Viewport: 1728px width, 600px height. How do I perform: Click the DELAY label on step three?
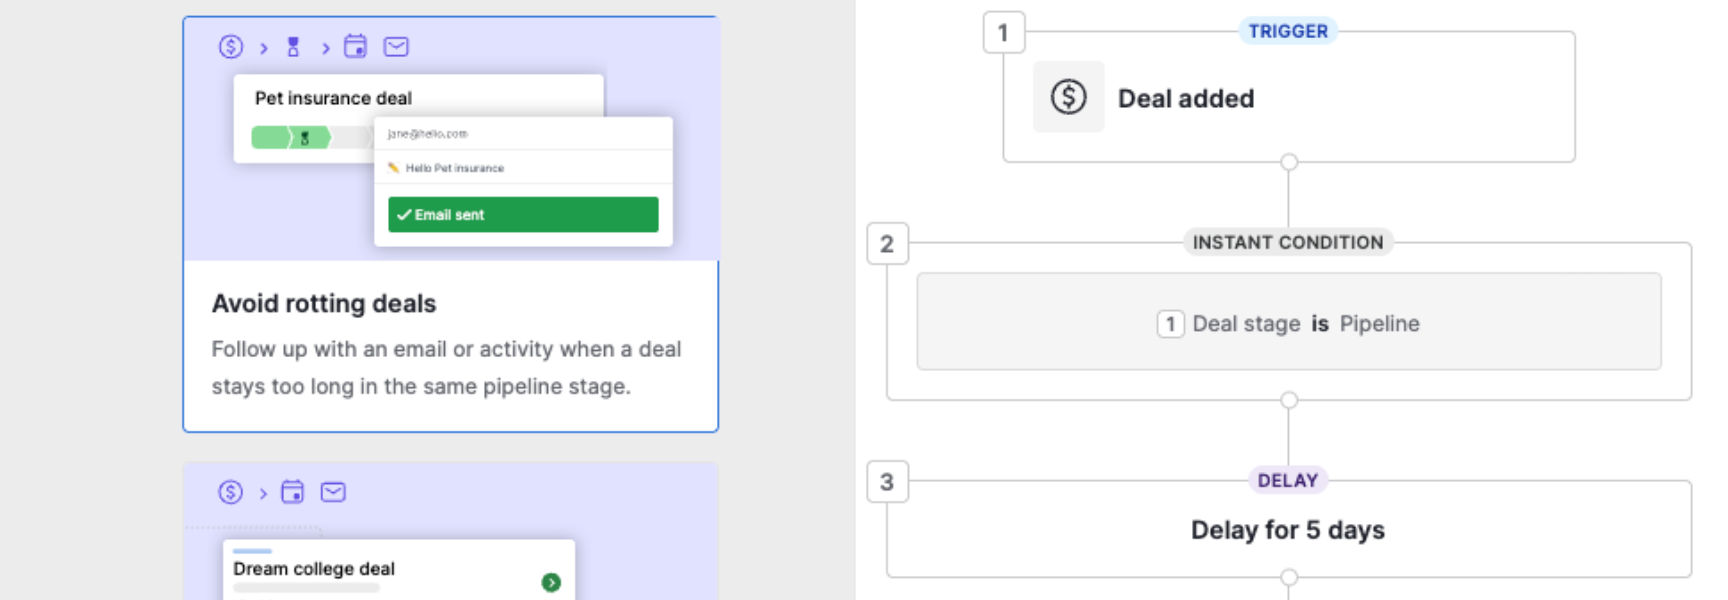pos(1288,480)
